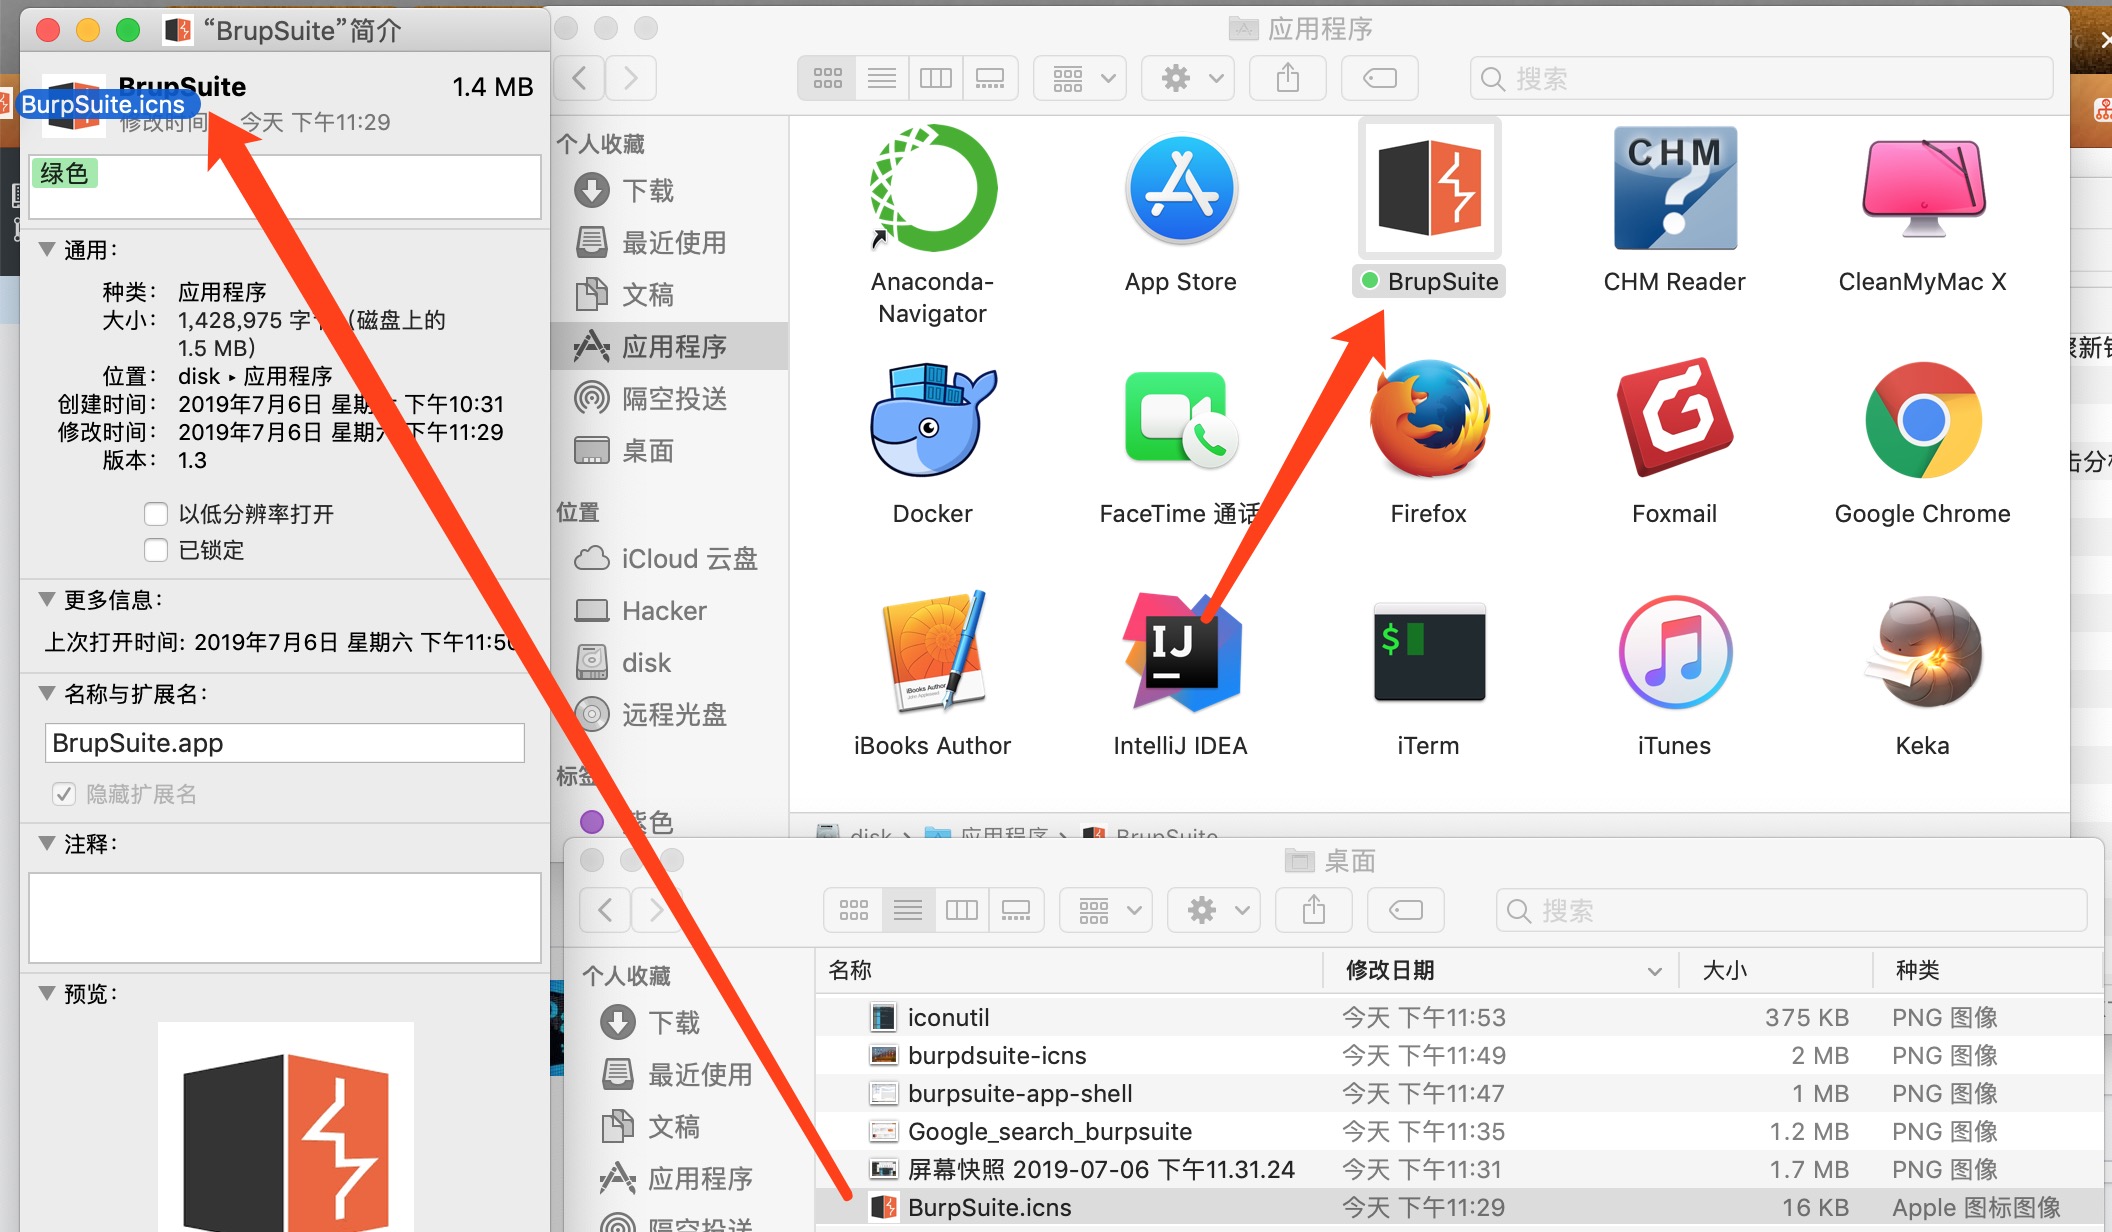Image resolution: width=2112 pixels, height=1232 pixels.
Task: Click the BrupSuite.app name text field
Action: pyautogui.click(x=285, y=743)
